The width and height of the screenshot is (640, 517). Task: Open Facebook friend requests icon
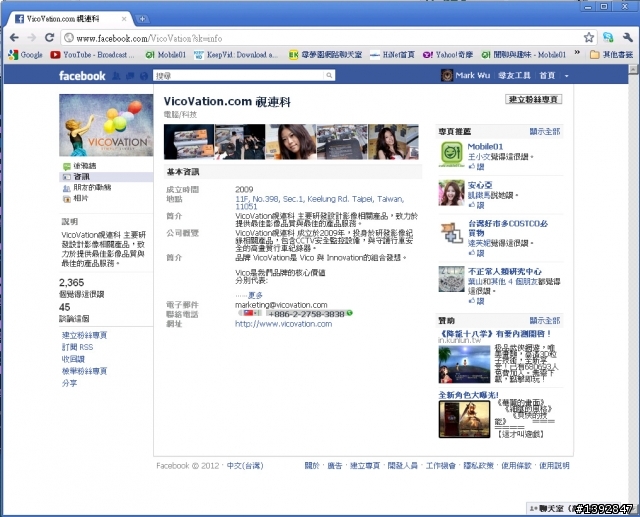coord(116,76)
